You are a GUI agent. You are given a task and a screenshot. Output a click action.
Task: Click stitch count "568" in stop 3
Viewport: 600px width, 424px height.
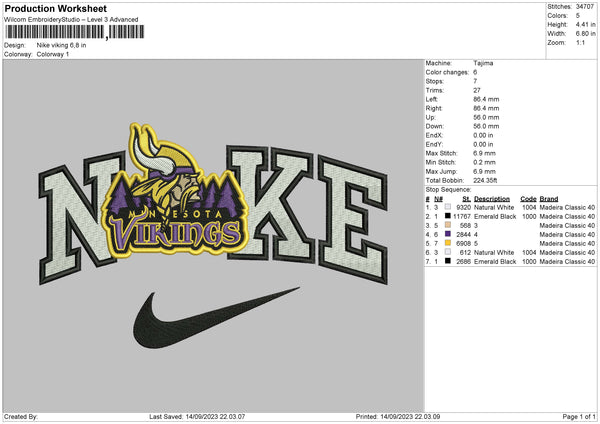(465, 225)
